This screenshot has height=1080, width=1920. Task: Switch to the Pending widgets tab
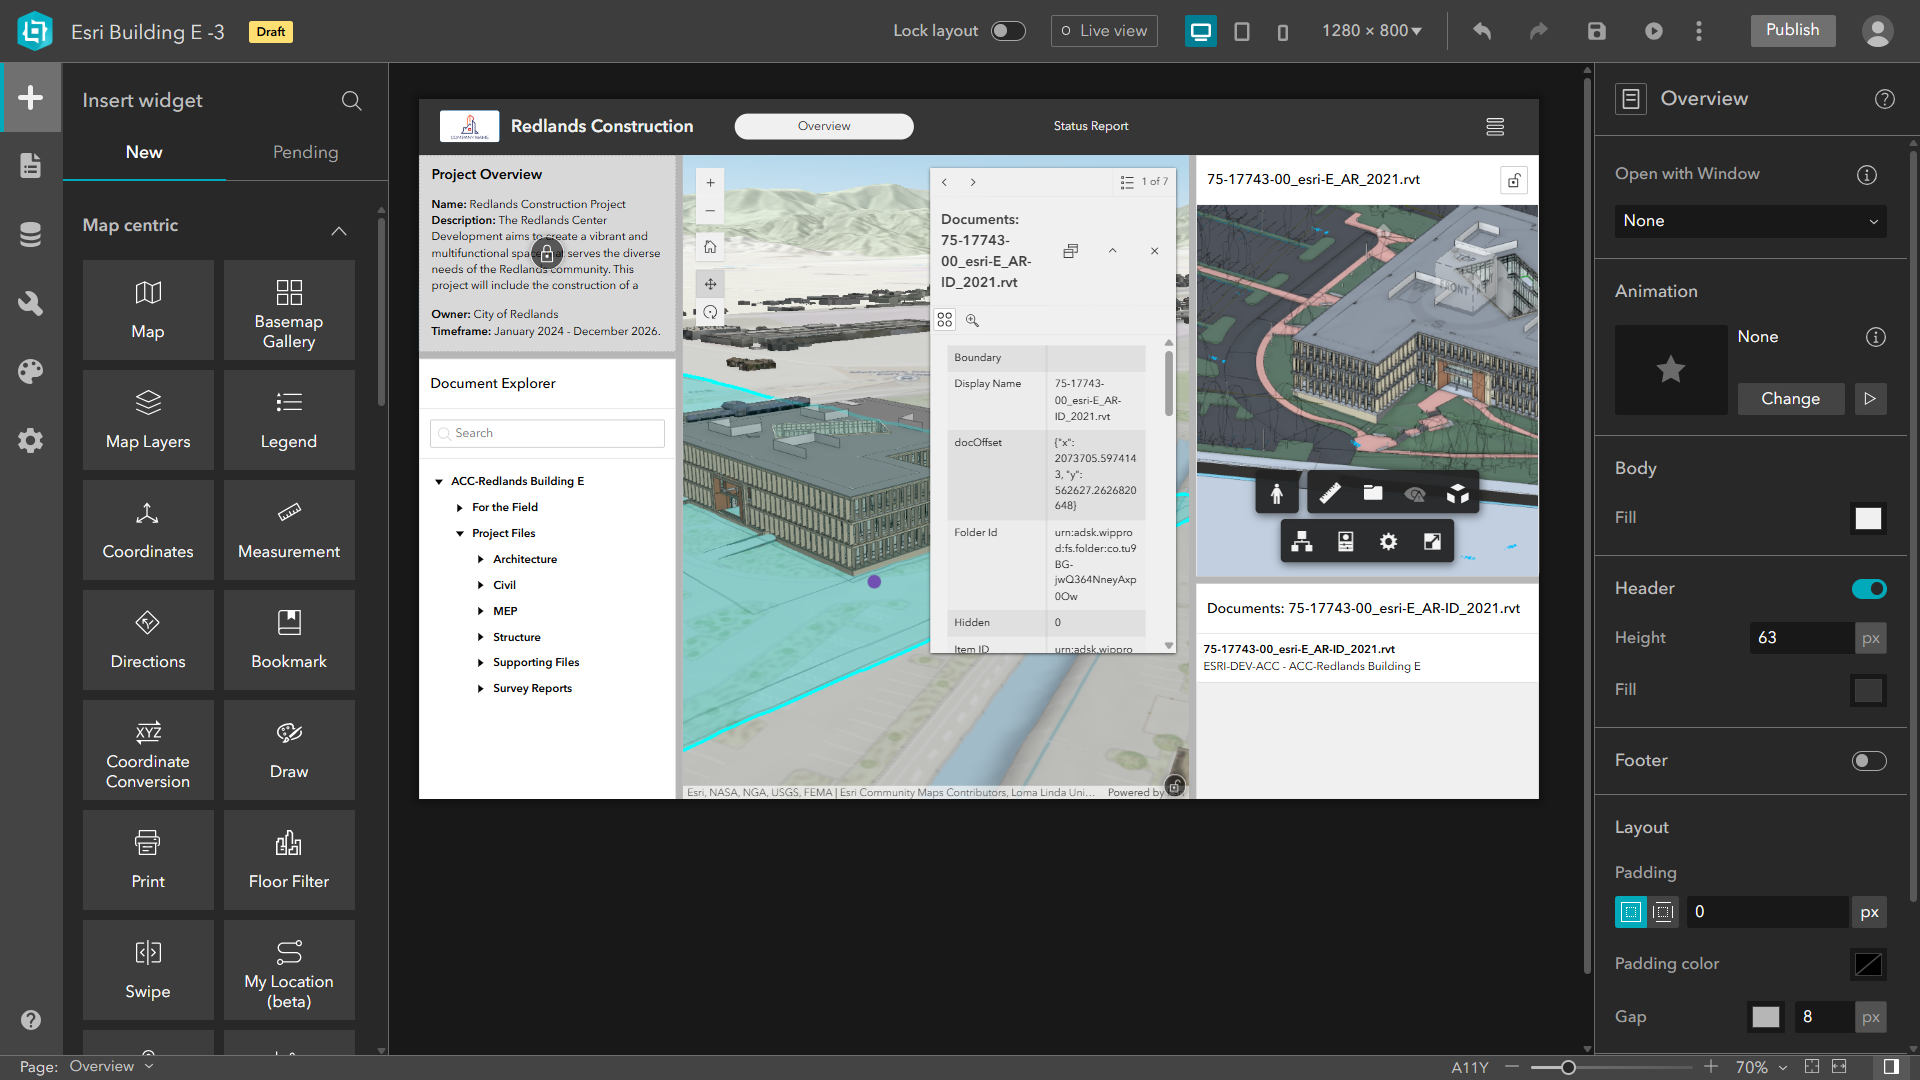click(306, 152)
